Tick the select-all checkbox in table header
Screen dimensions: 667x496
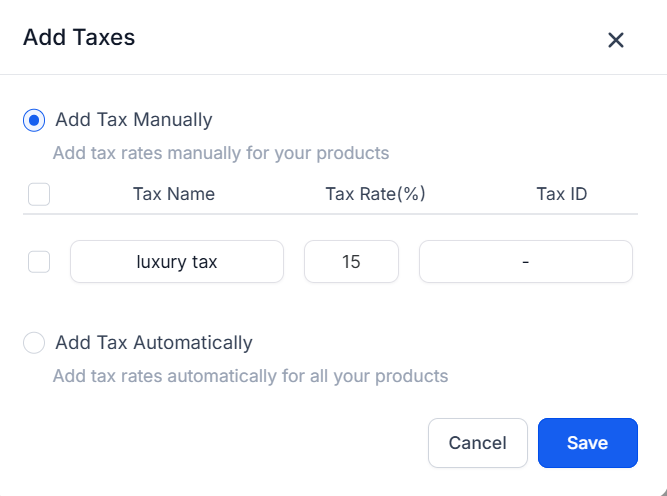click(39, 194)
